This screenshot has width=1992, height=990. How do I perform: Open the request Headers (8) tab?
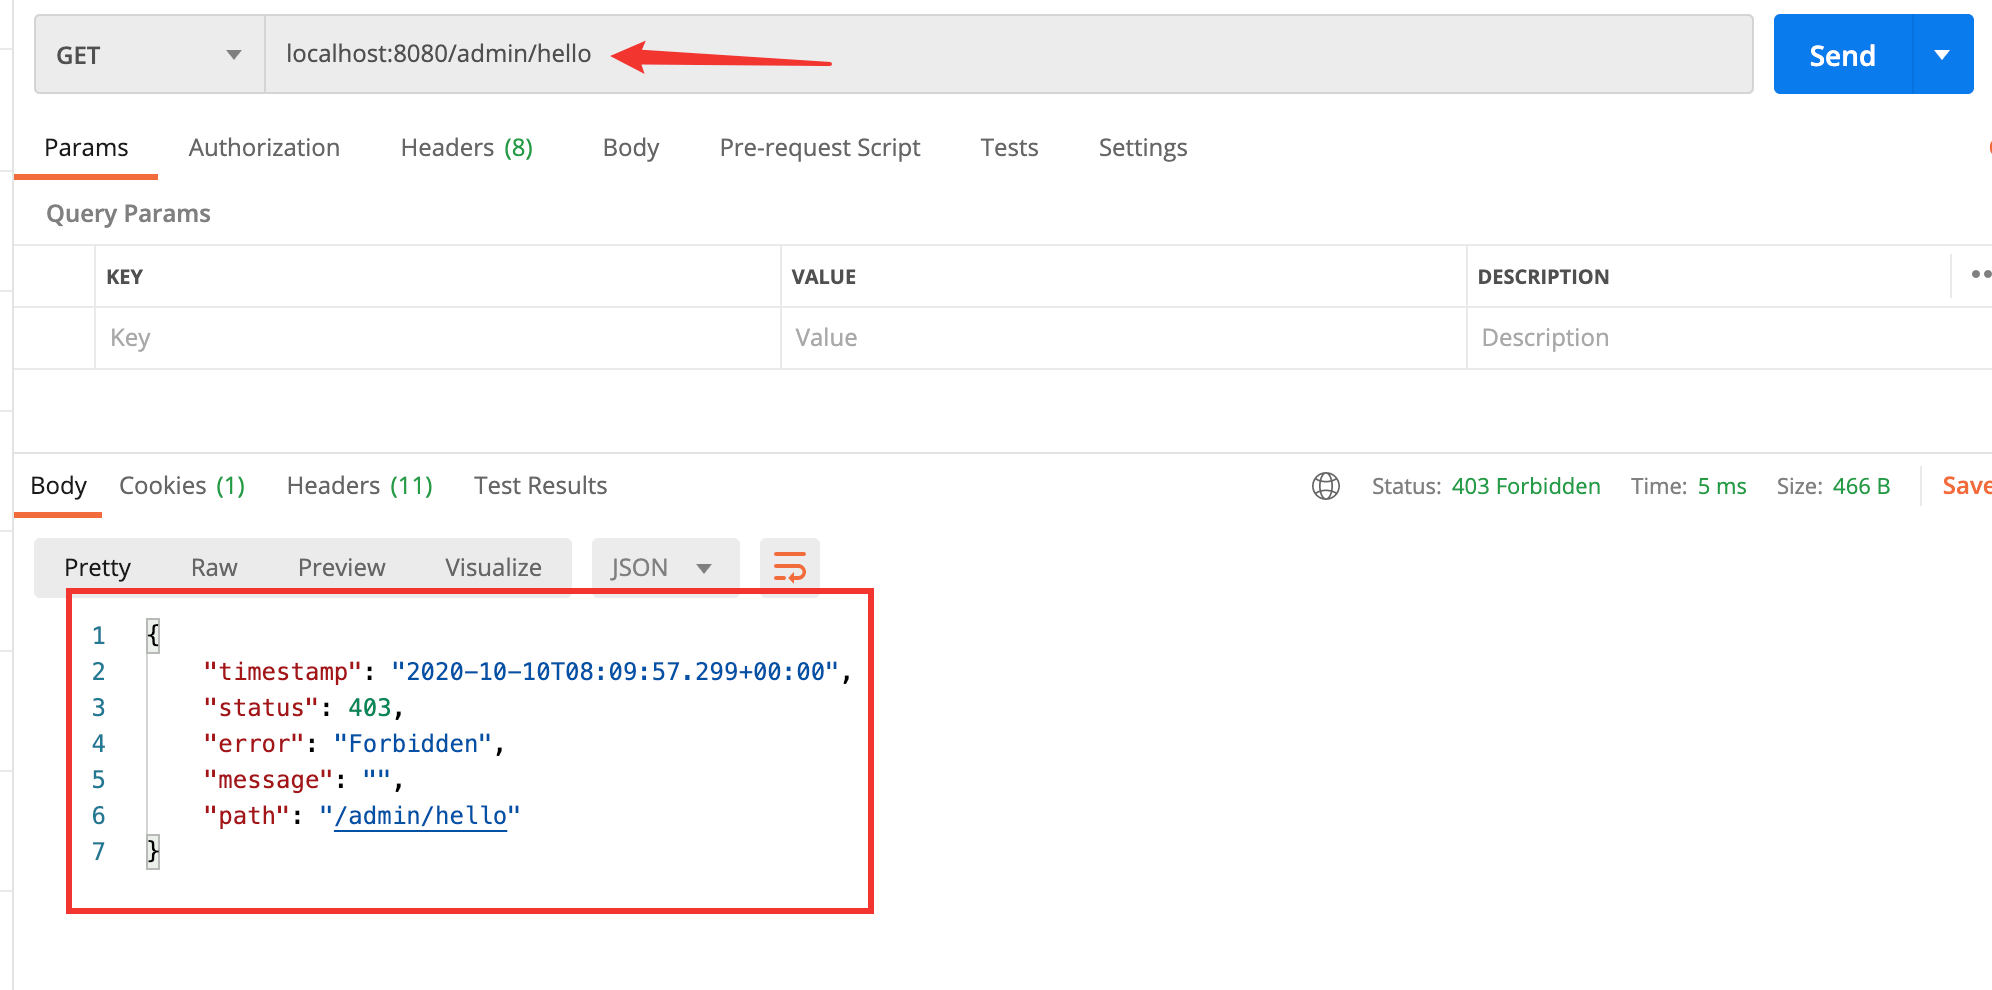tap(466, 148)
